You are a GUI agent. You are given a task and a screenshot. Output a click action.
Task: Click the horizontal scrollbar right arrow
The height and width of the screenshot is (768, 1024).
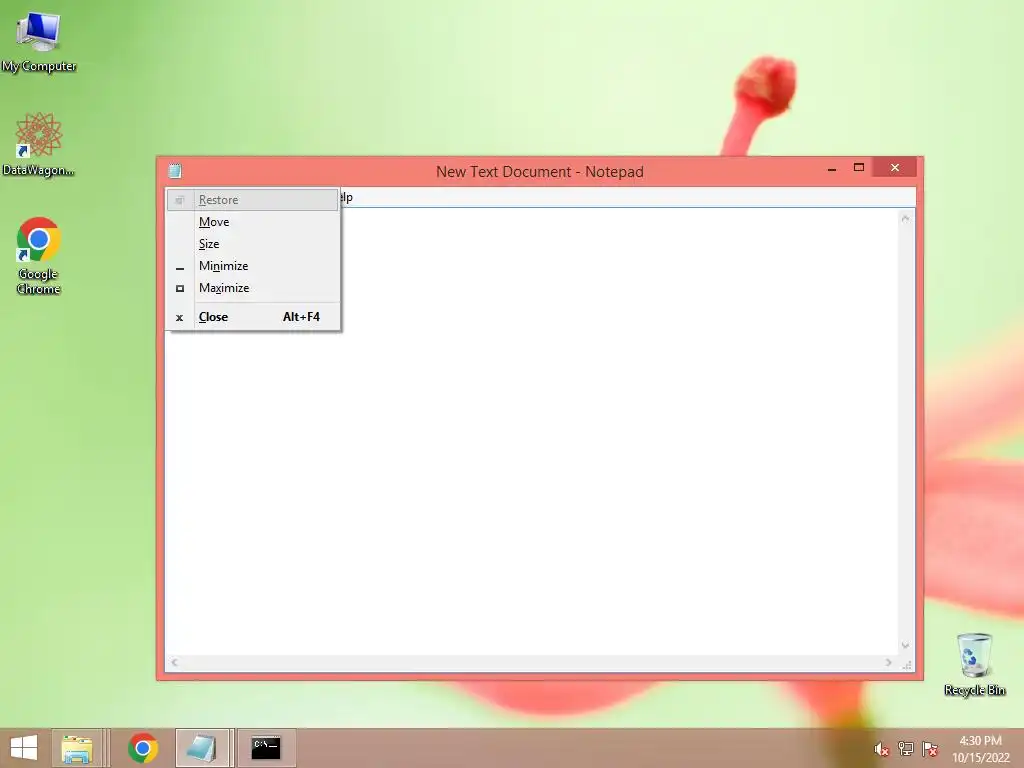pos(888,663)
